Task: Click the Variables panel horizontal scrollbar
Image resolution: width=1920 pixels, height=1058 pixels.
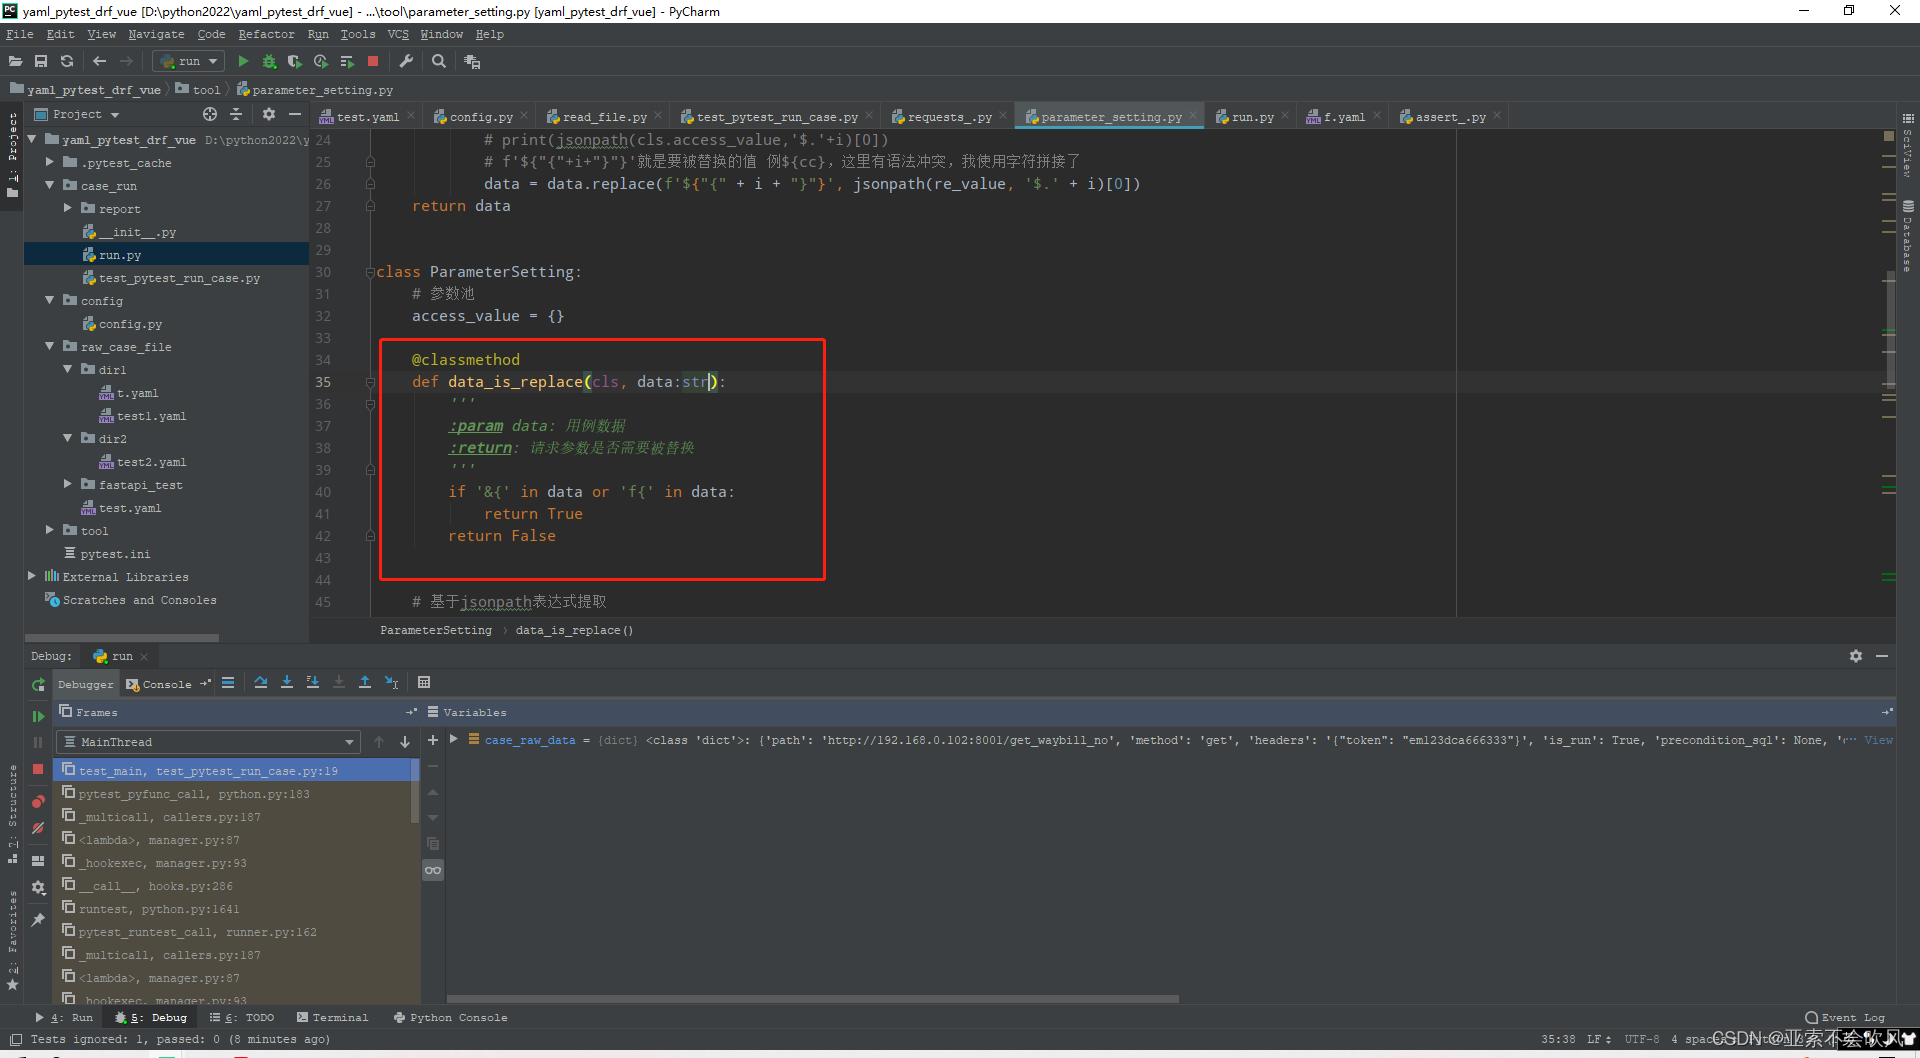Action: click(x=811, y=998)
